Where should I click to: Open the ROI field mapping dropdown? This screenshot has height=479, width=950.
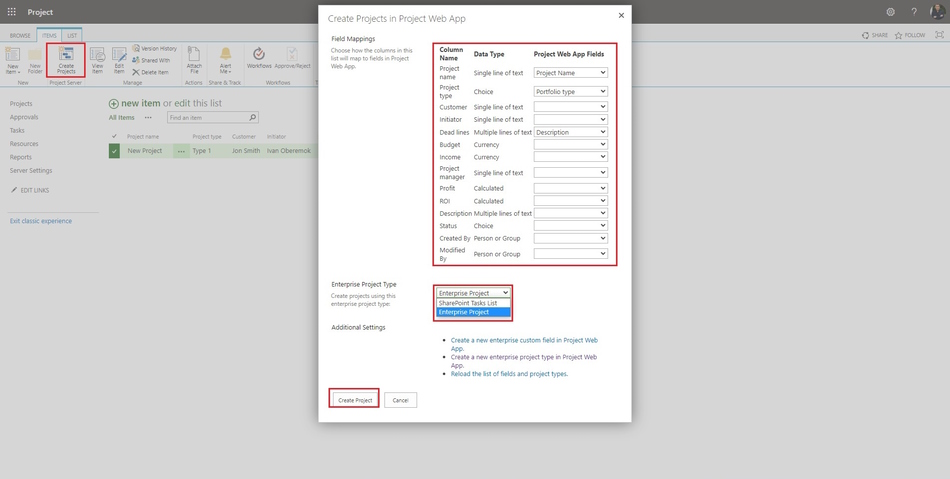pos(571,200)
